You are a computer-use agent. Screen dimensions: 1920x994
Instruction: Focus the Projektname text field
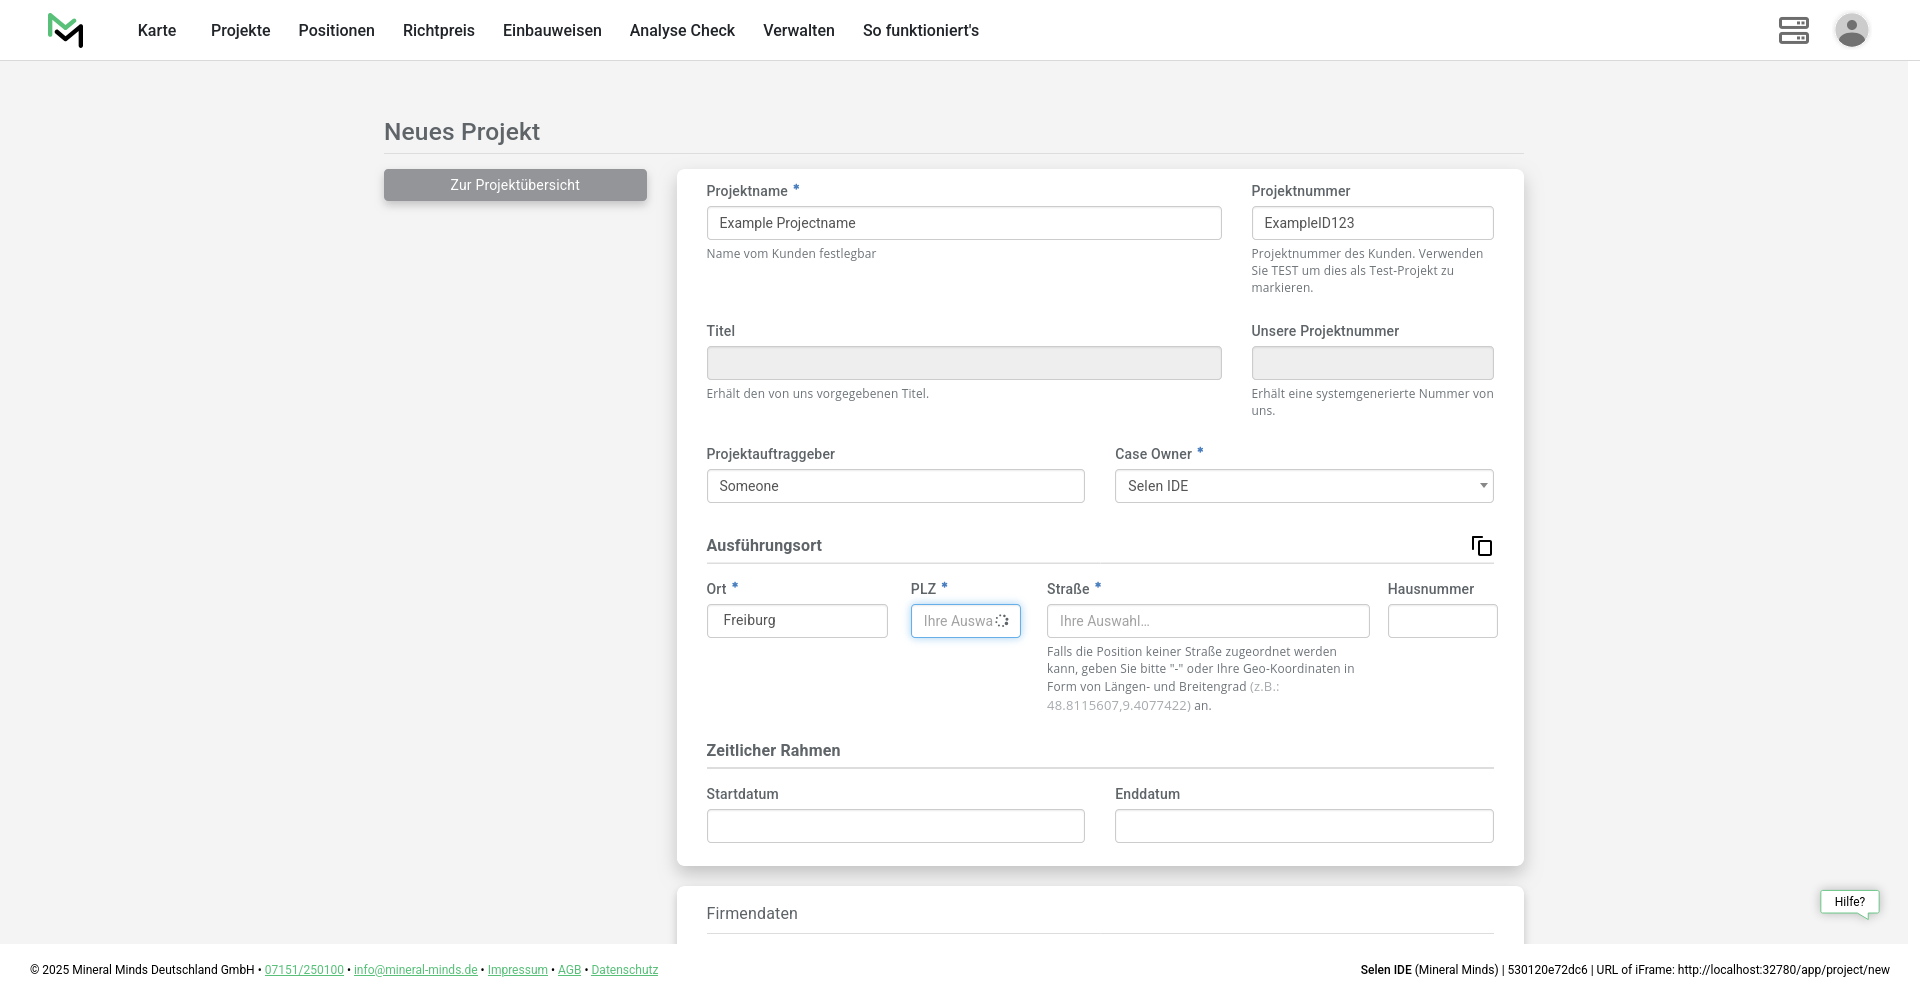click(x=963, y=223)
